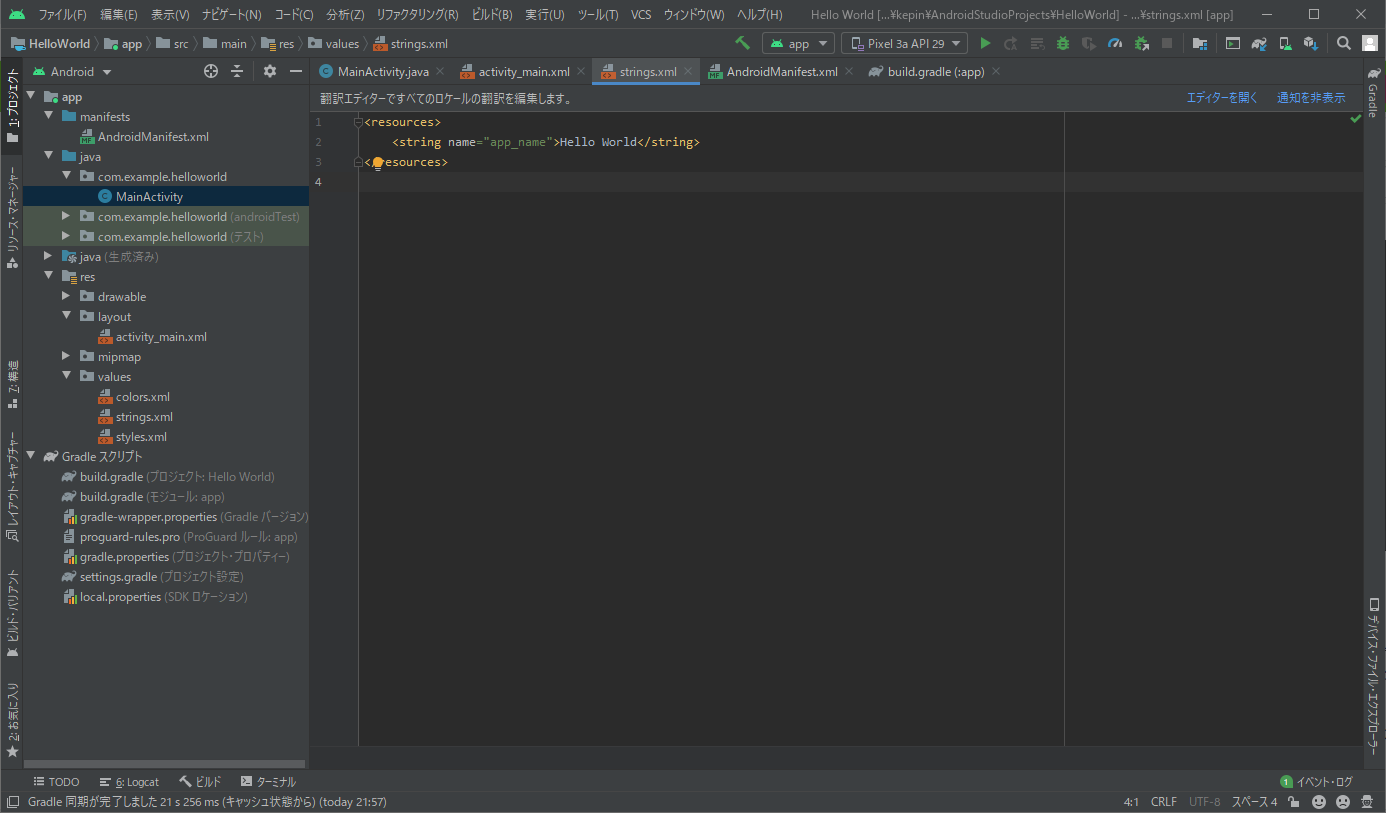Expand the drawable folder
This screenshot has width=1386, height=813.
(66, 297)
